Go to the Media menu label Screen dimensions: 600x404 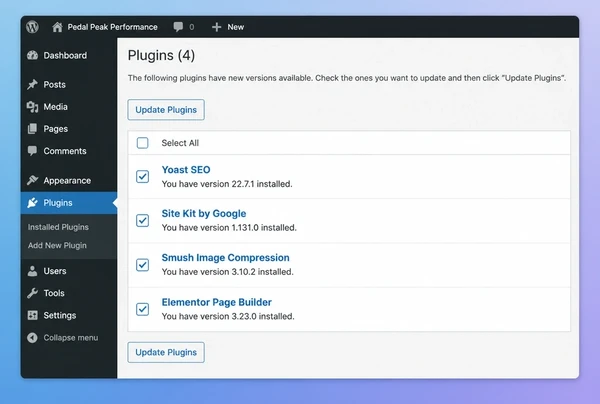click(x=55, y=107)
